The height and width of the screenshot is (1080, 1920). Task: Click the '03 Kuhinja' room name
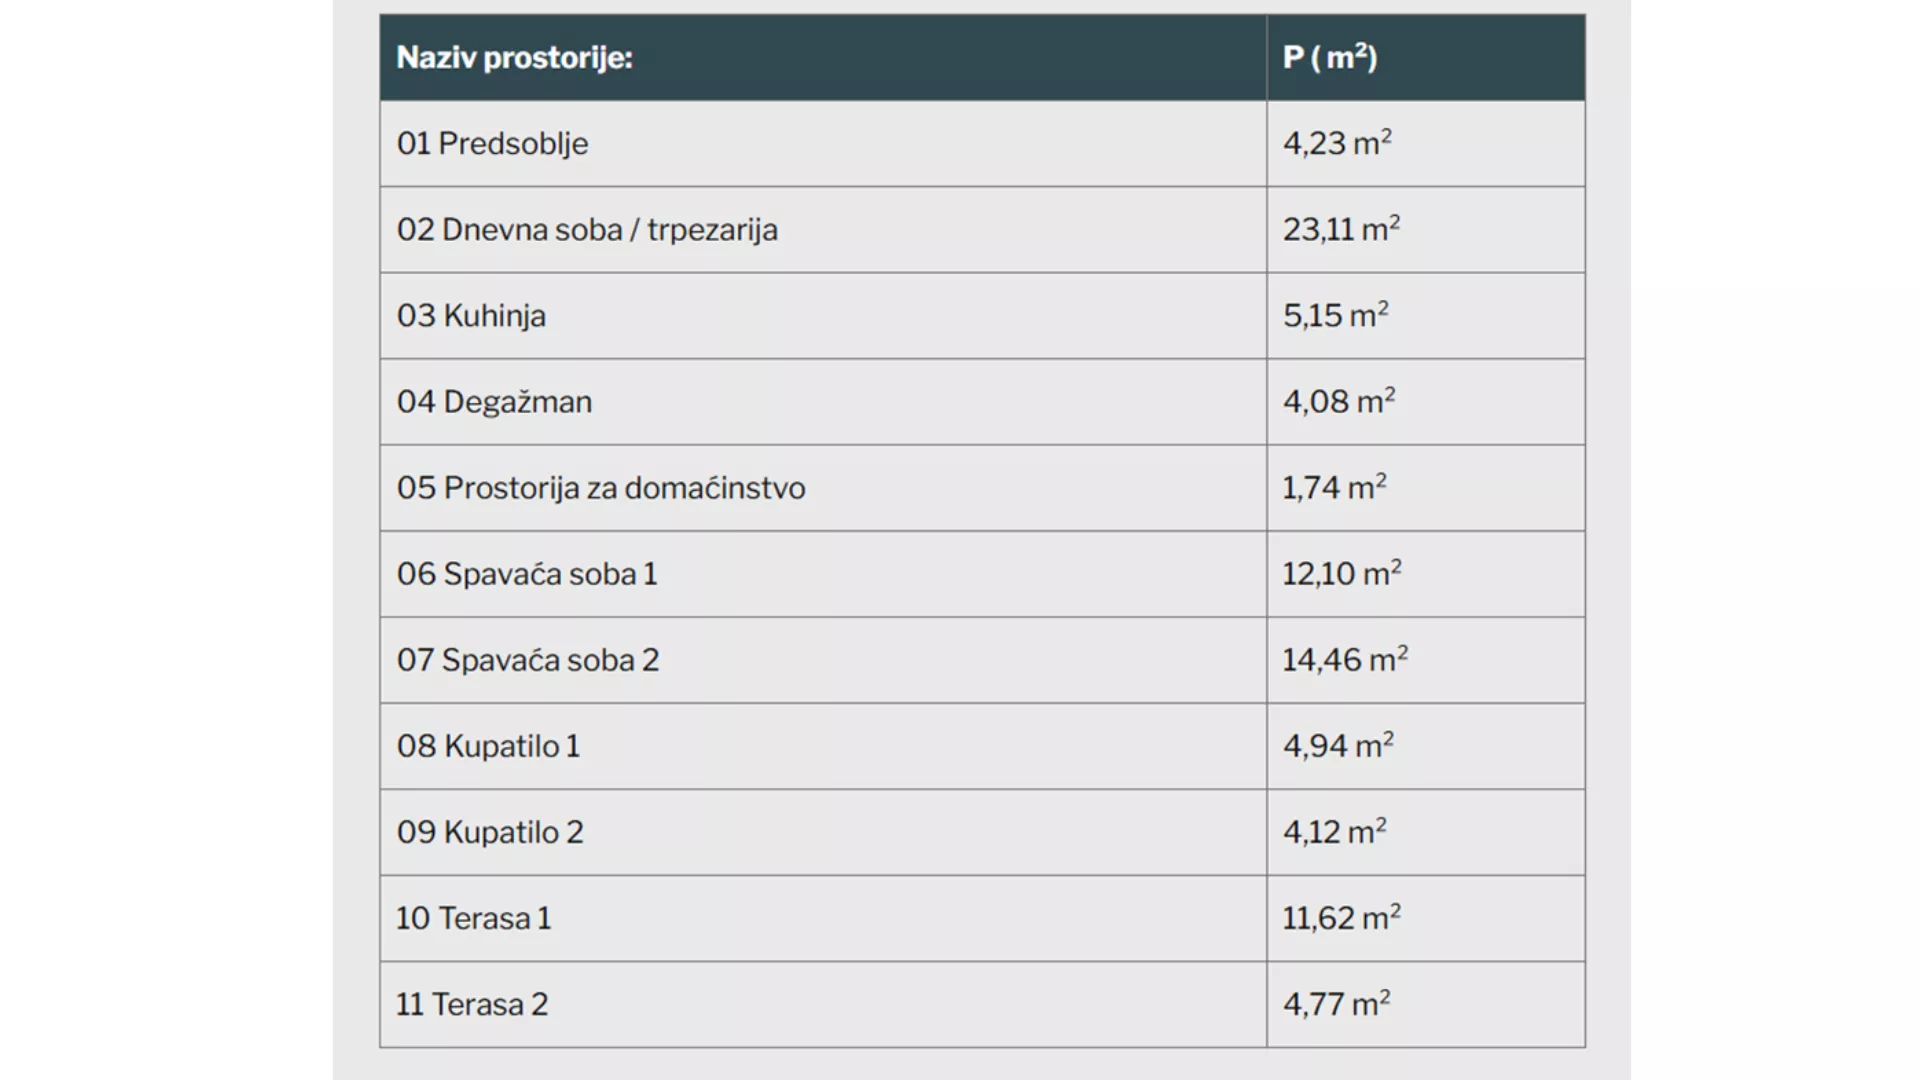471,316
